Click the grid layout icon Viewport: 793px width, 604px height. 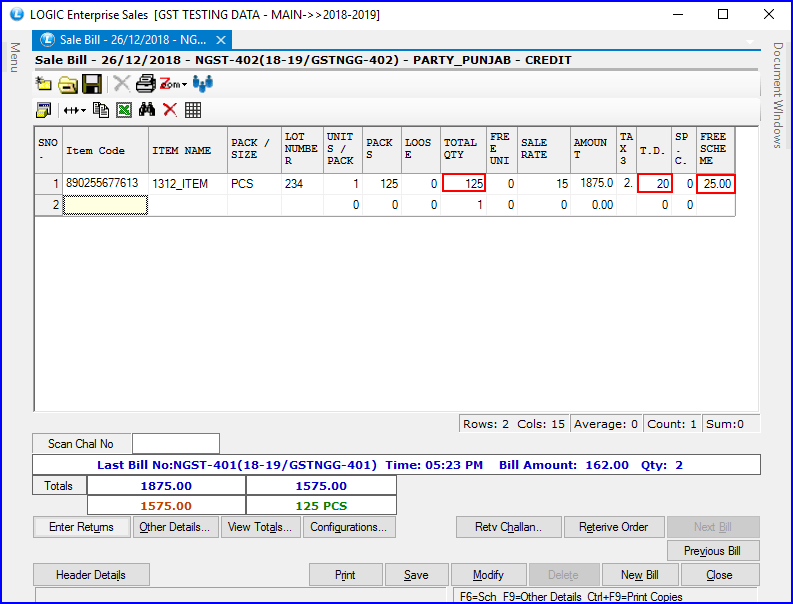[193, 110]
